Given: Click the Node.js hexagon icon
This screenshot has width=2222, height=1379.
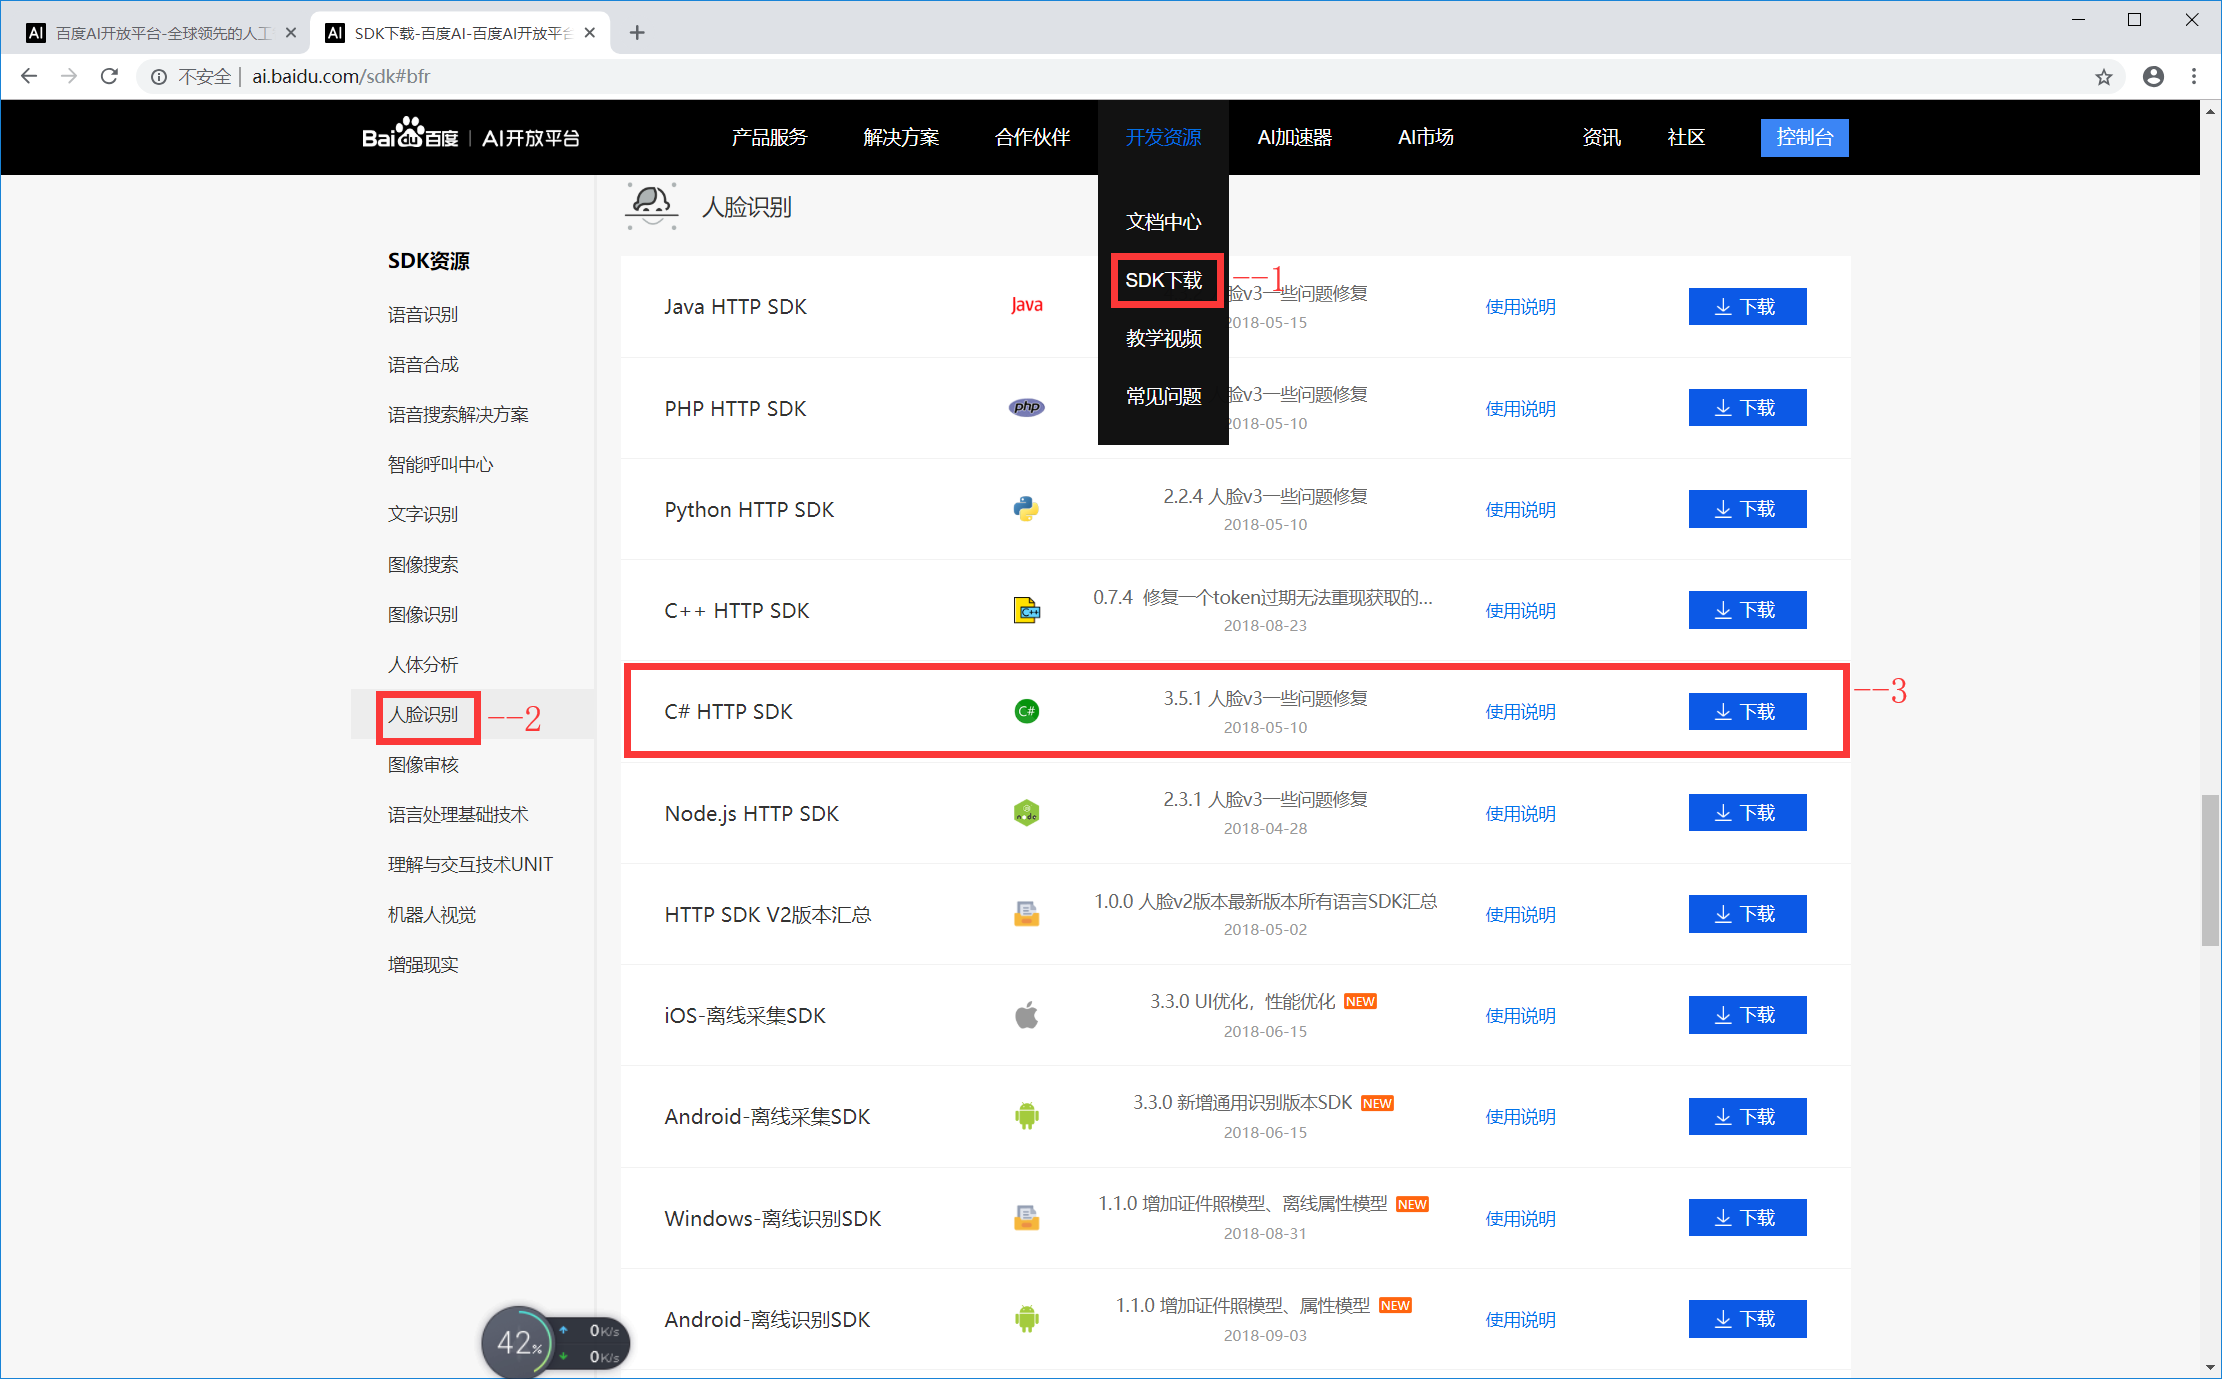Looking at the screenshot, I should pyautogui.click(x=1026, y=813).
